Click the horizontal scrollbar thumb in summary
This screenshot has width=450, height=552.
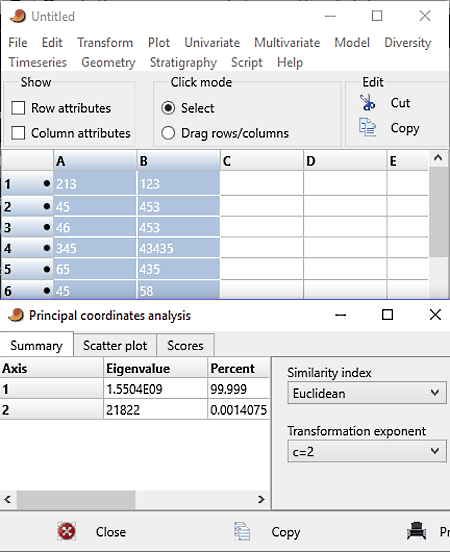(76, 500)
